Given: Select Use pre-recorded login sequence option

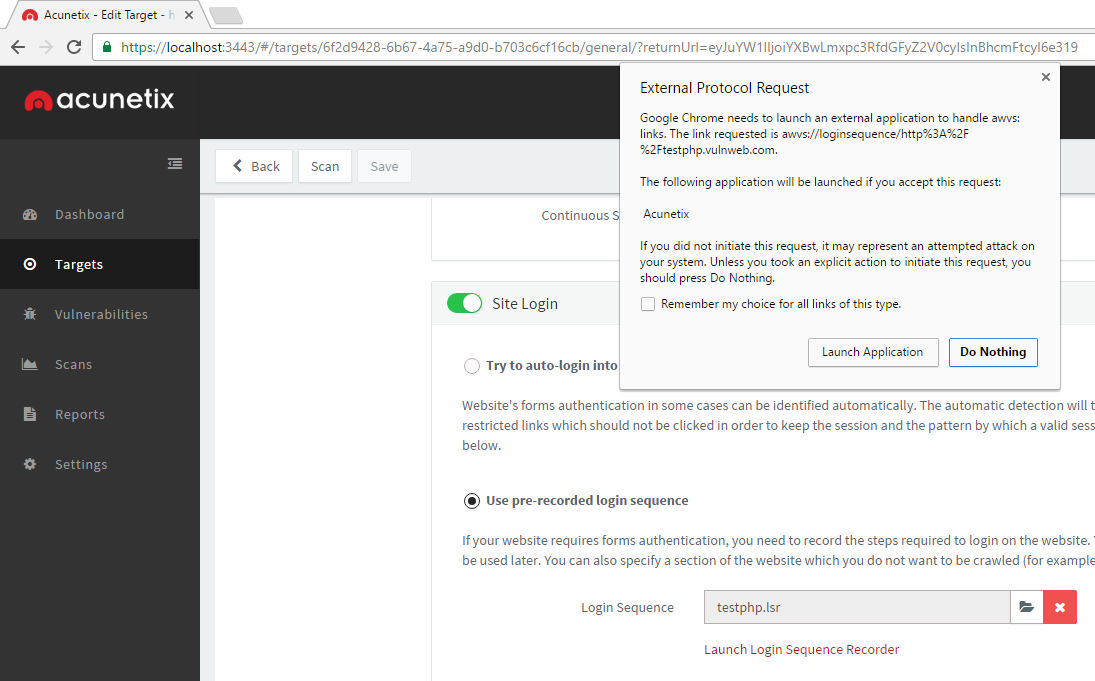Looking at the screenshot, I should pyautogui.click(x=472, y=501).
